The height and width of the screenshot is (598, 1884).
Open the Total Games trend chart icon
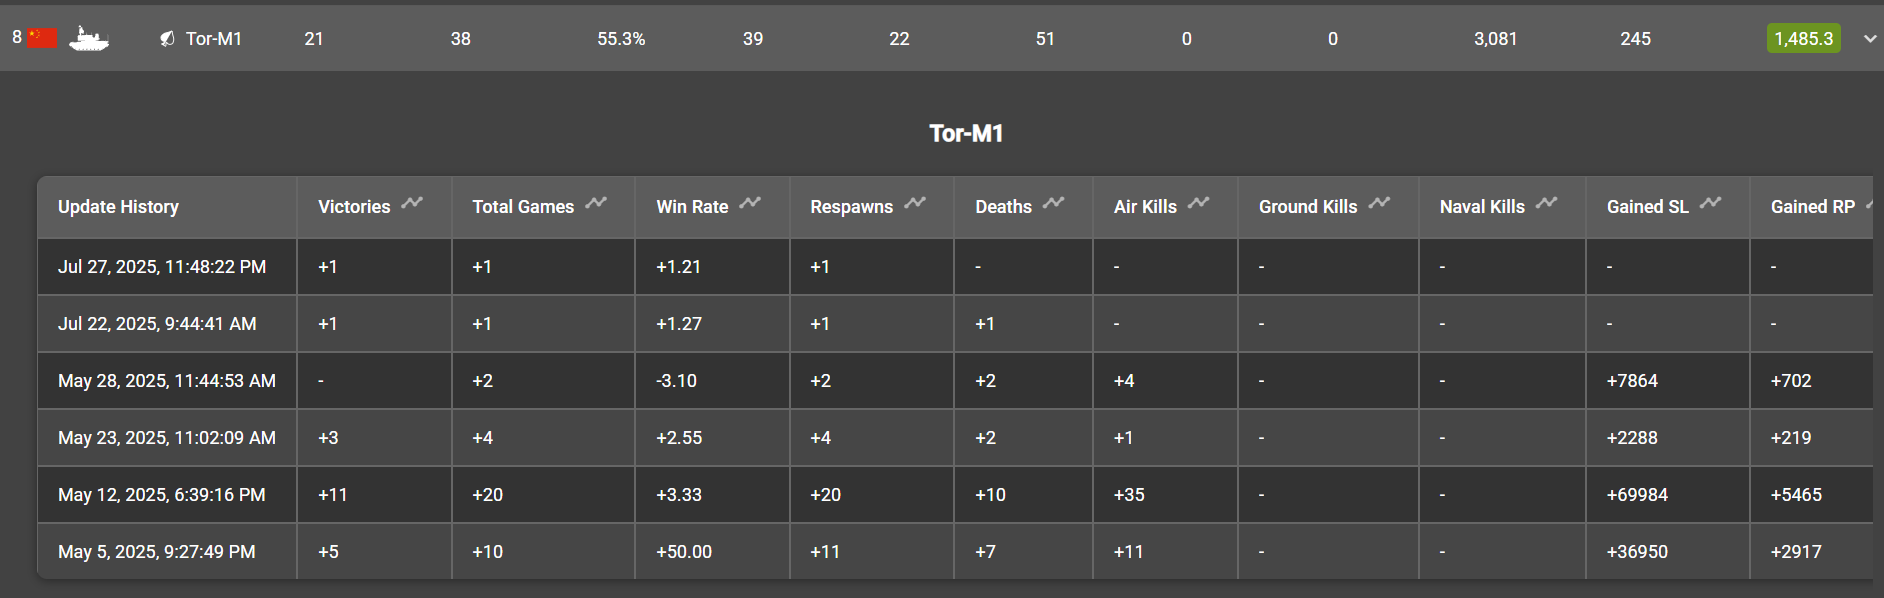pos(596,203)
